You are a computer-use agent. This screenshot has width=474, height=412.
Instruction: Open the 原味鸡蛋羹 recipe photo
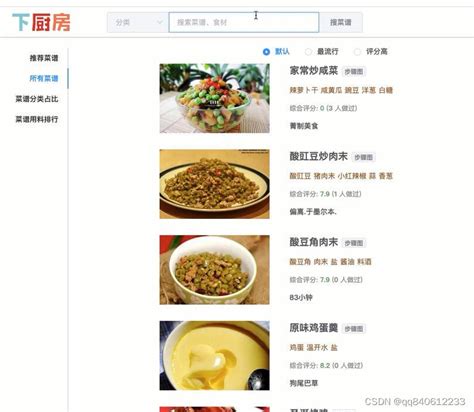coord(214,356)
